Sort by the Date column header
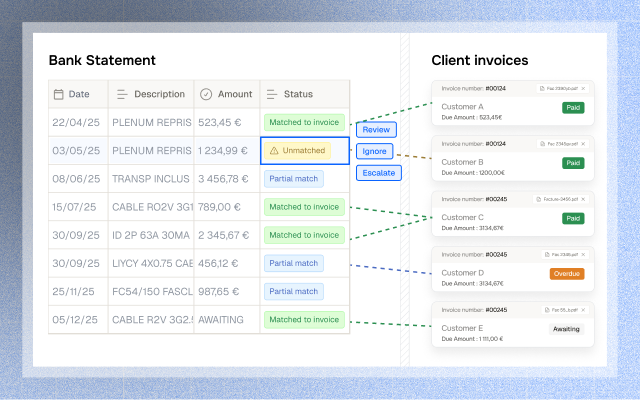The width and height of the screenshot is (640, 400). (78, 94)
